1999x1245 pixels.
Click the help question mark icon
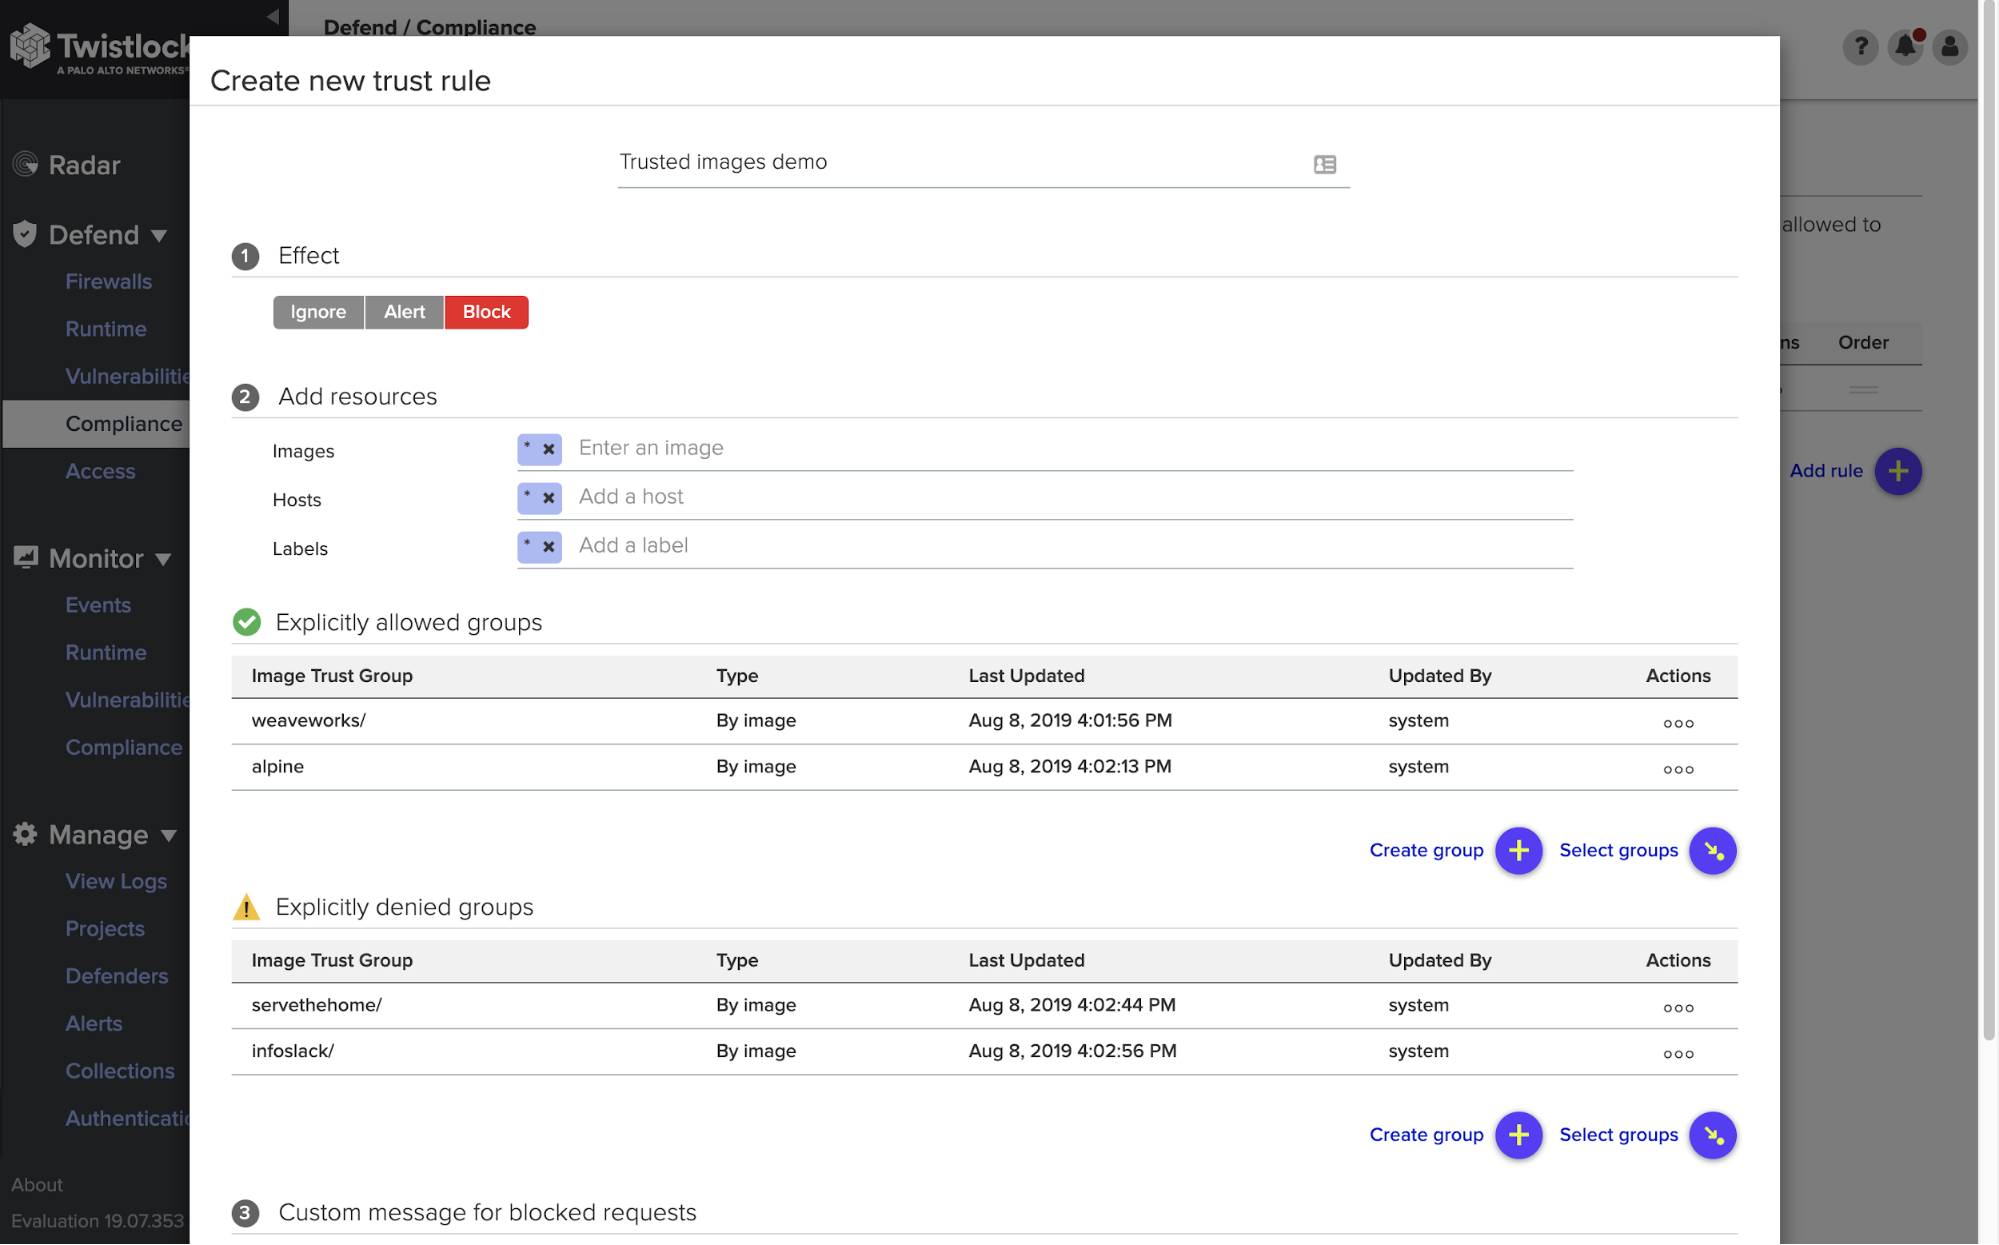pyautogui.click(x=1860, y=46)
